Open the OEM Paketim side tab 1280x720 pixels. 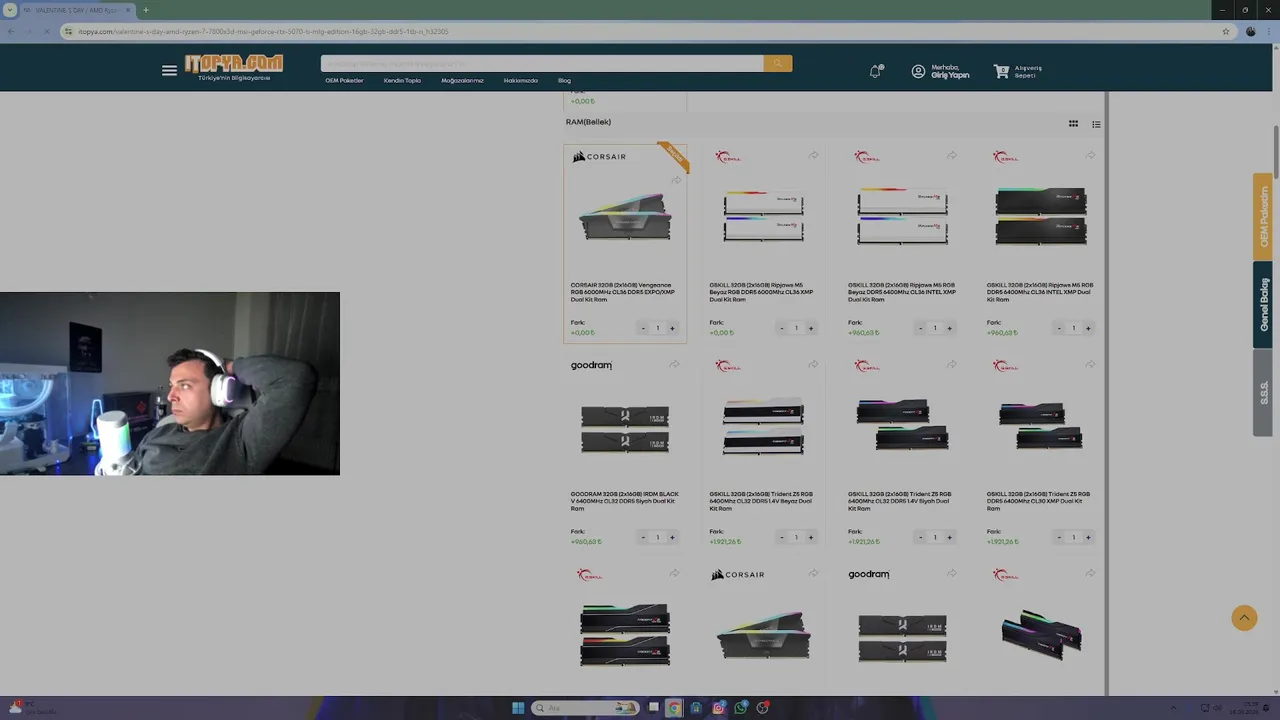(x=1263, y=217)
